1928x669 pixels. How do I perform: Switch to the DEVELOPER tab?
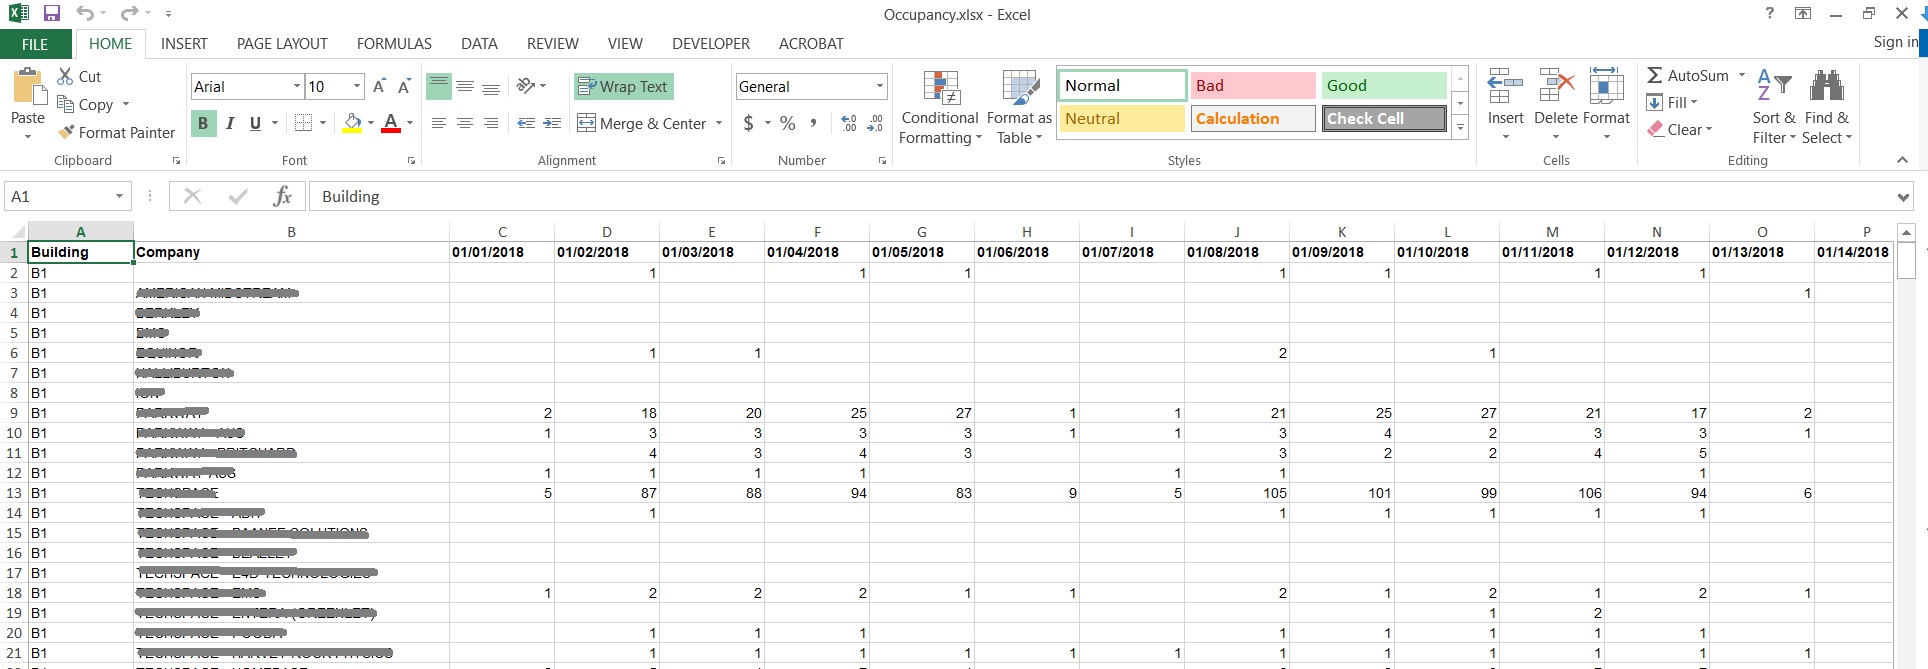(711, 44)
